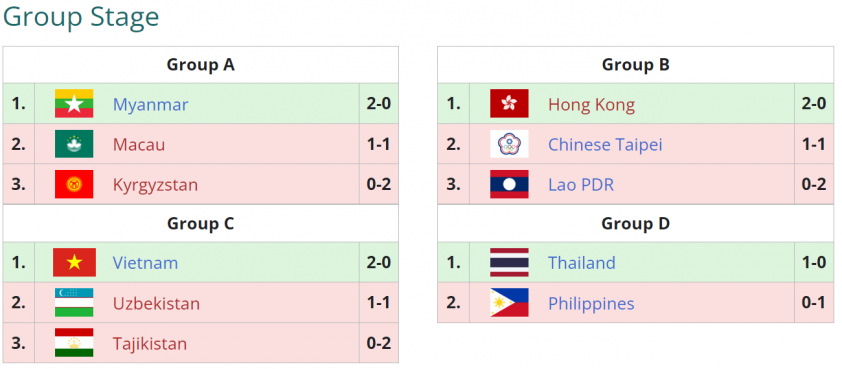Open the Philippines team link
Image resolution: width=842 pixels, height=369 pixels.
591,303
